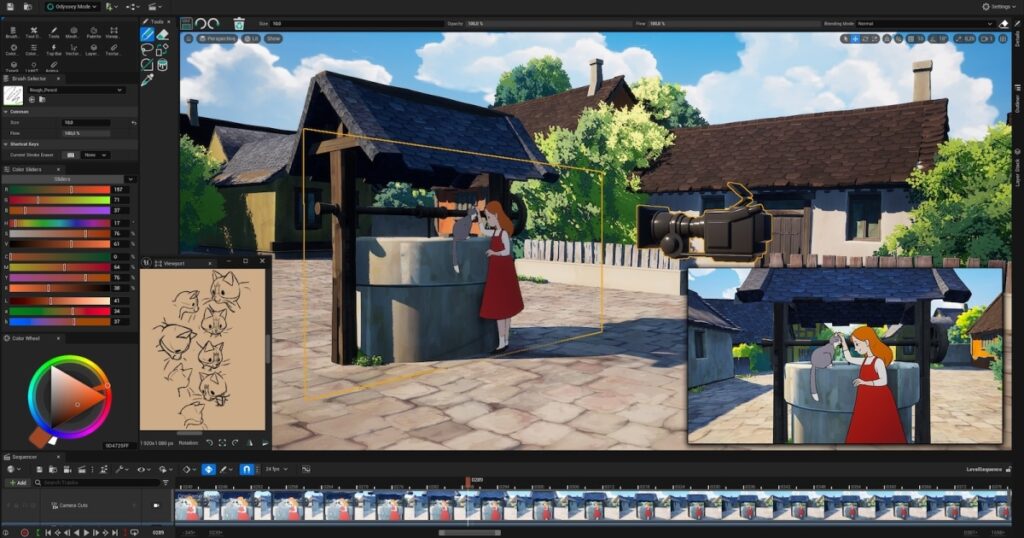Select the eraser tool in Tools panel
The image size is (1024, 538).
coord(162,34)
